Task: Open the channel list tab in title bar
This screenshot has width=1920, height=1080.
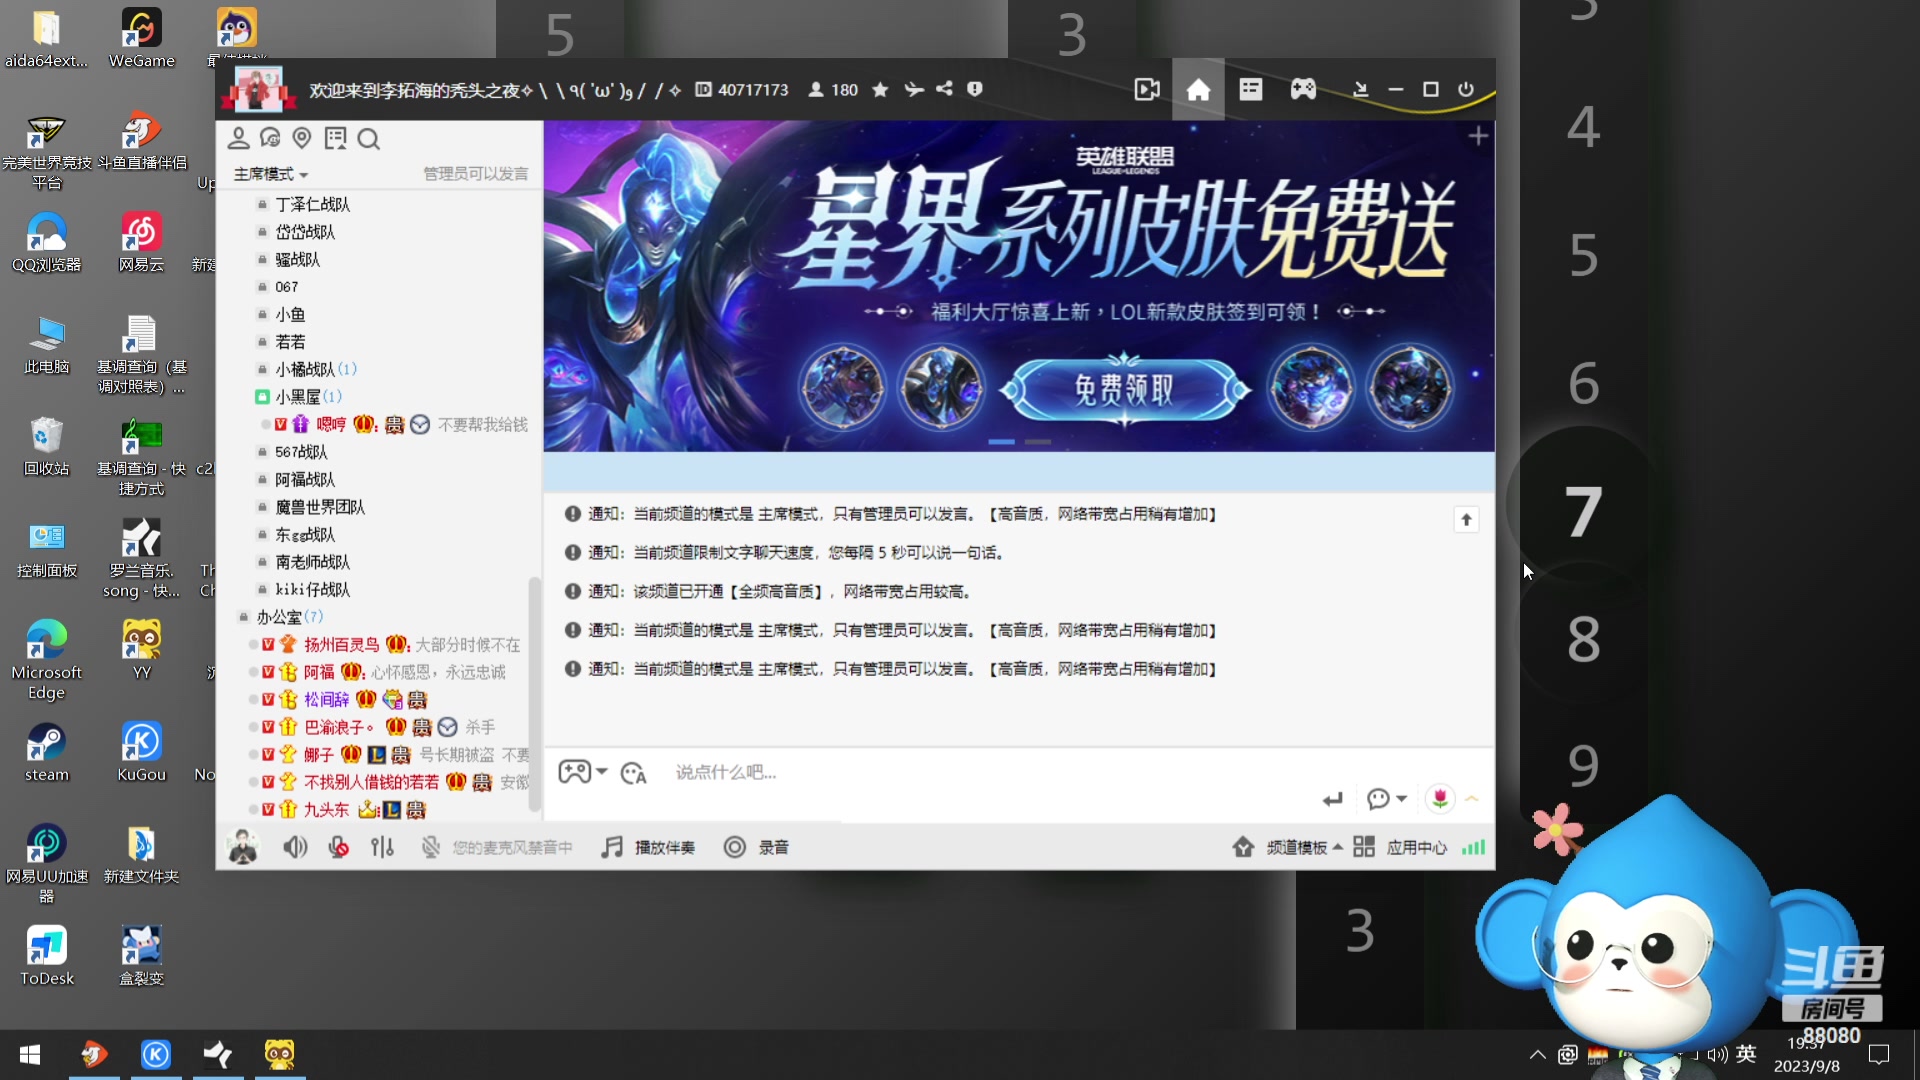Action: pyautogui.click(x=1250, y=89)
